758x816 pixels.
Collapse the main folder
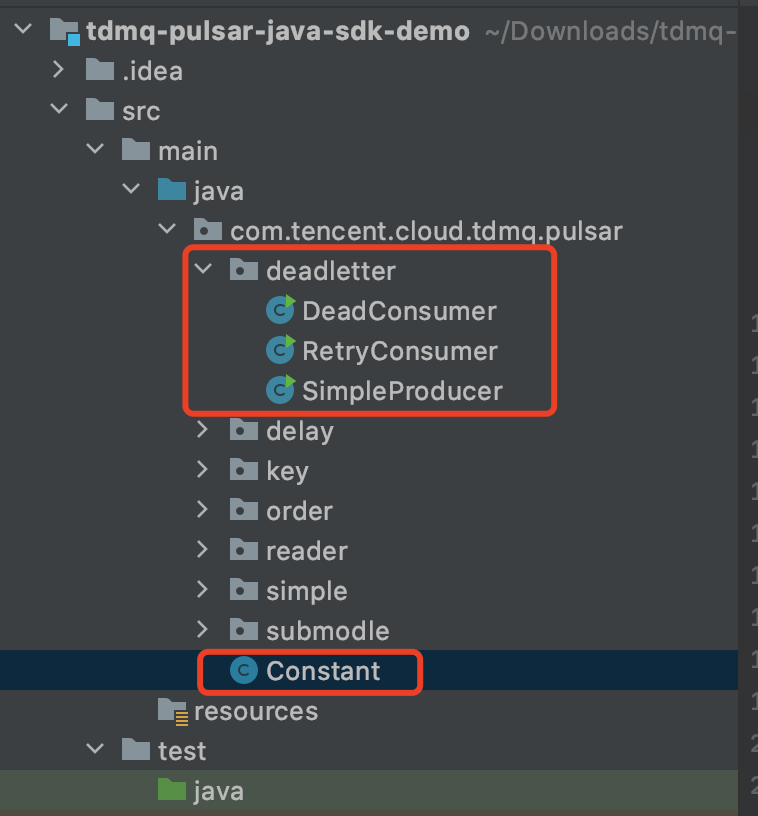[x=95, y=149]
